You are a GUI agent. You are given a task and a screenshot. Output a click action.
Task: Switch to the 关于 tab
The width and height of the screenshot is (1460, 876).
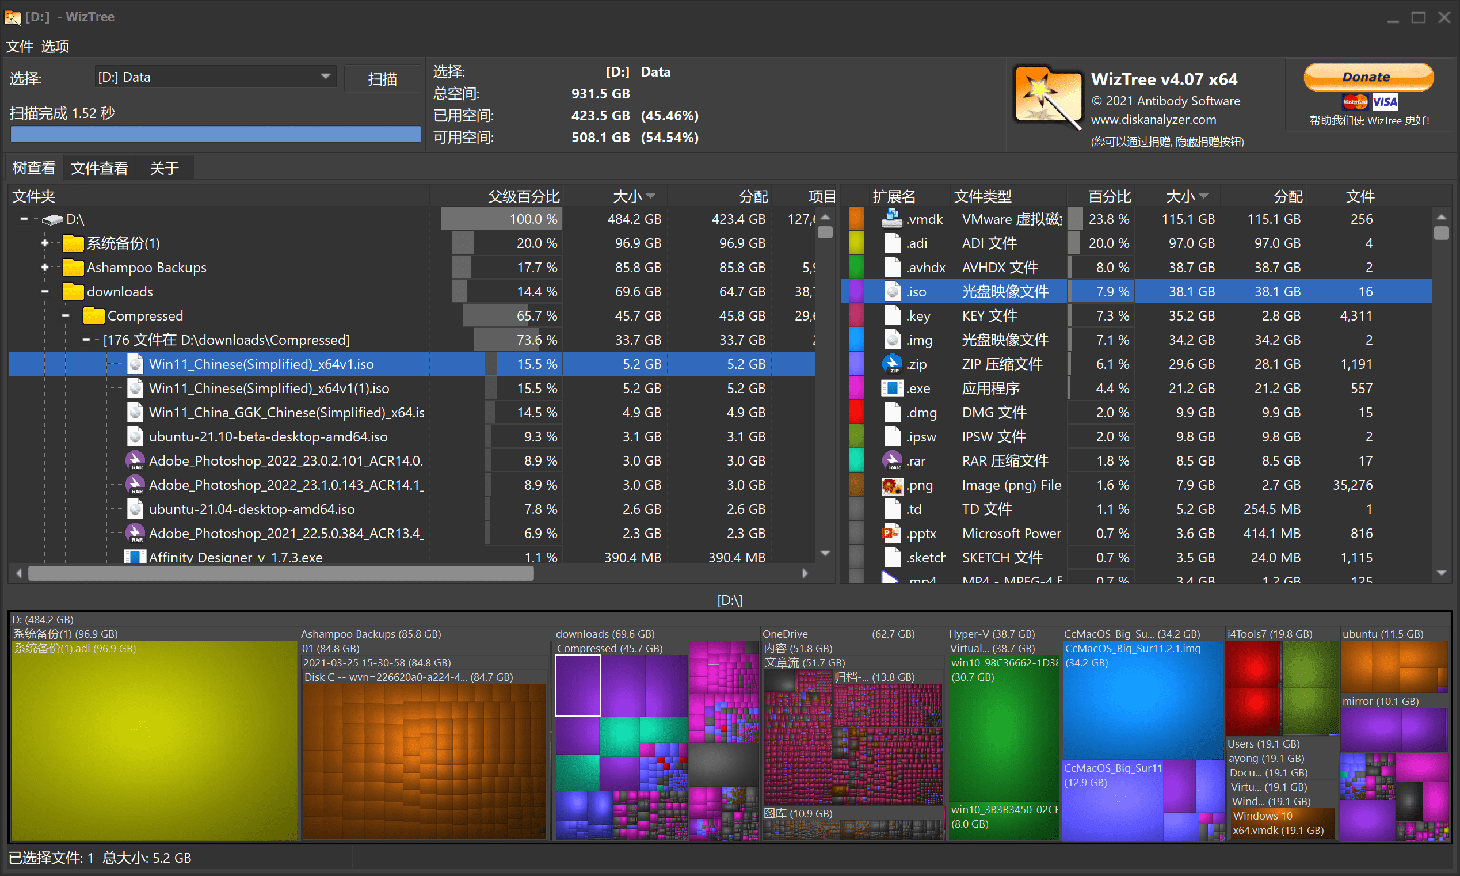[164, 168]
